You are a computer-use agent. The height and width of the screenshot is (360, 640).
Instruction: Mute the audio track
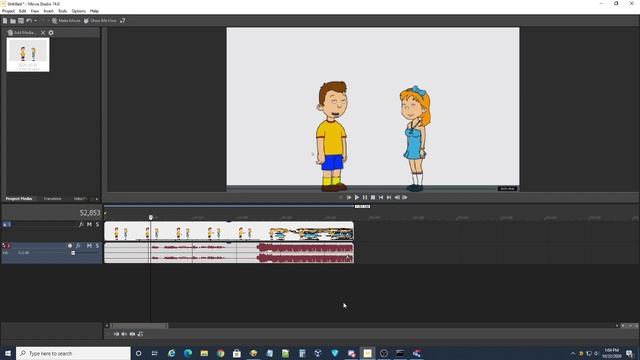tap(89, 246)
